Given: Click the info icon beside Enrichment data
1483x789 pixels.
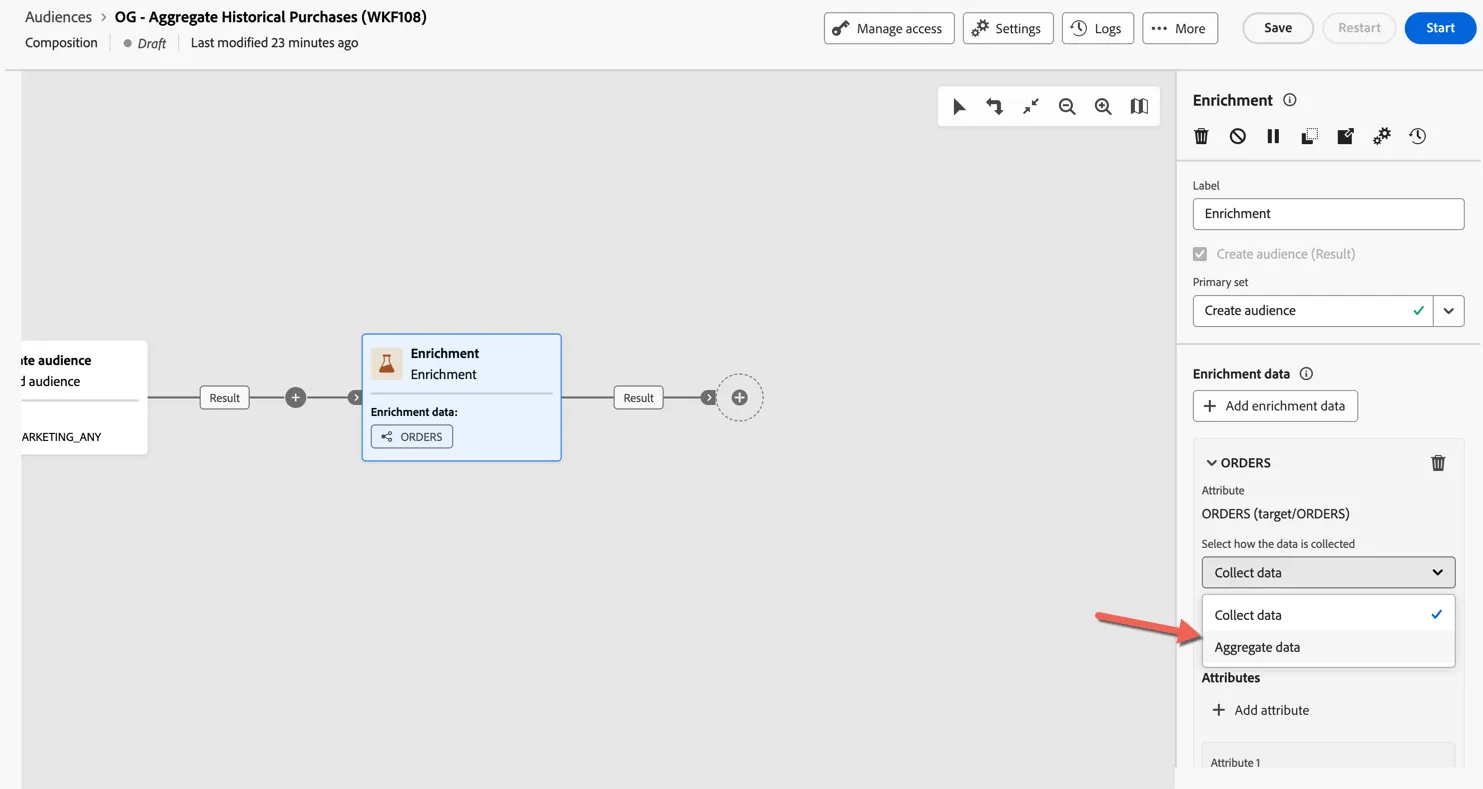Looking at the screenshot, I should pos(1306,374).
